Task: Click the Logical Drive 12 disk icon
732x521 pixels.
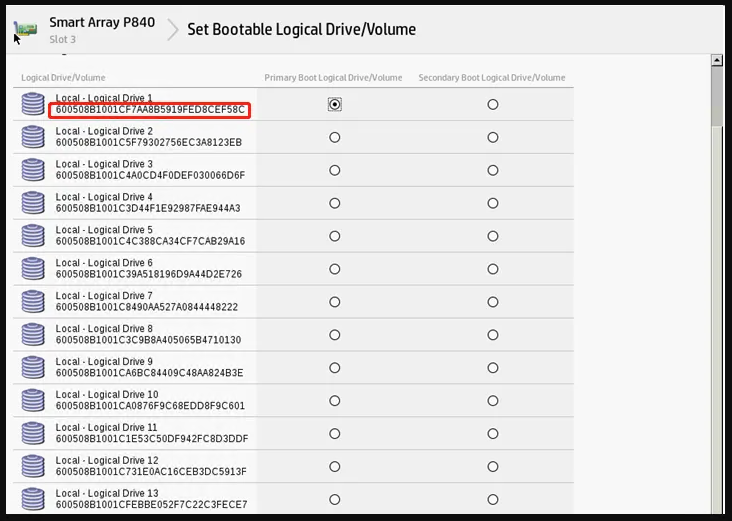Action: pyautogui.click(x=33, y=466)
